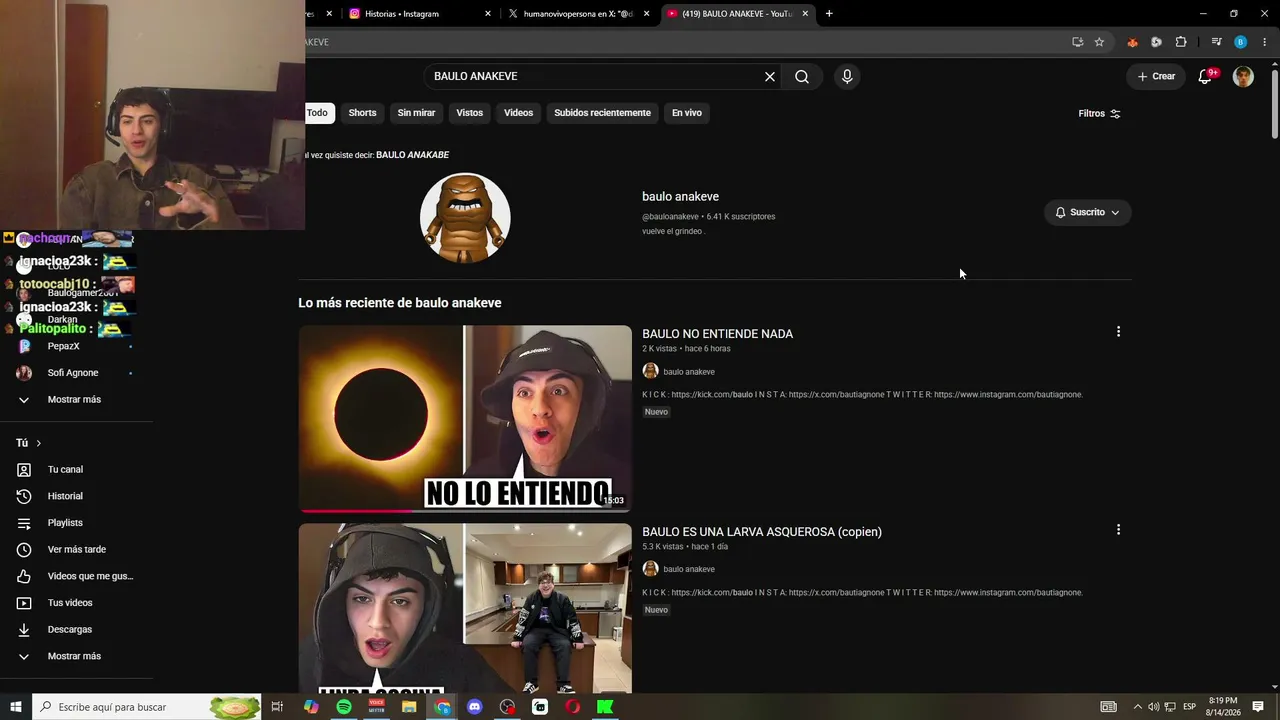Screen dimensions: 1280x720
Task: Show hidden system tray icons
Action: tap(1137, 707)
